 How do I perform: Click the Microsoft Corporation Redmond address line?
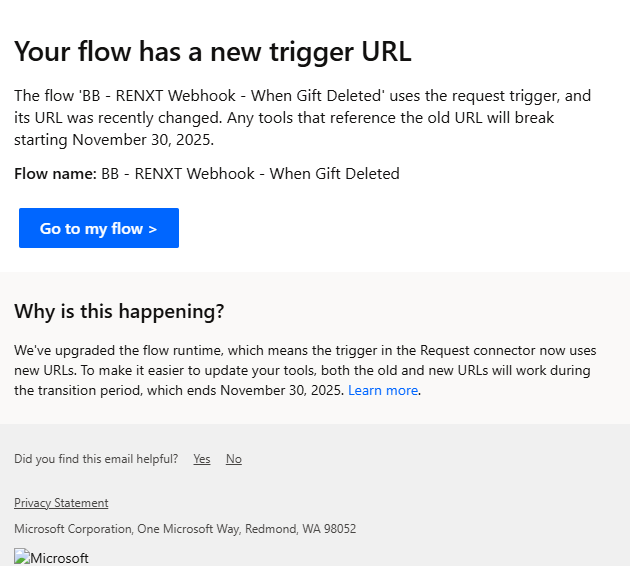click(185, 528)
